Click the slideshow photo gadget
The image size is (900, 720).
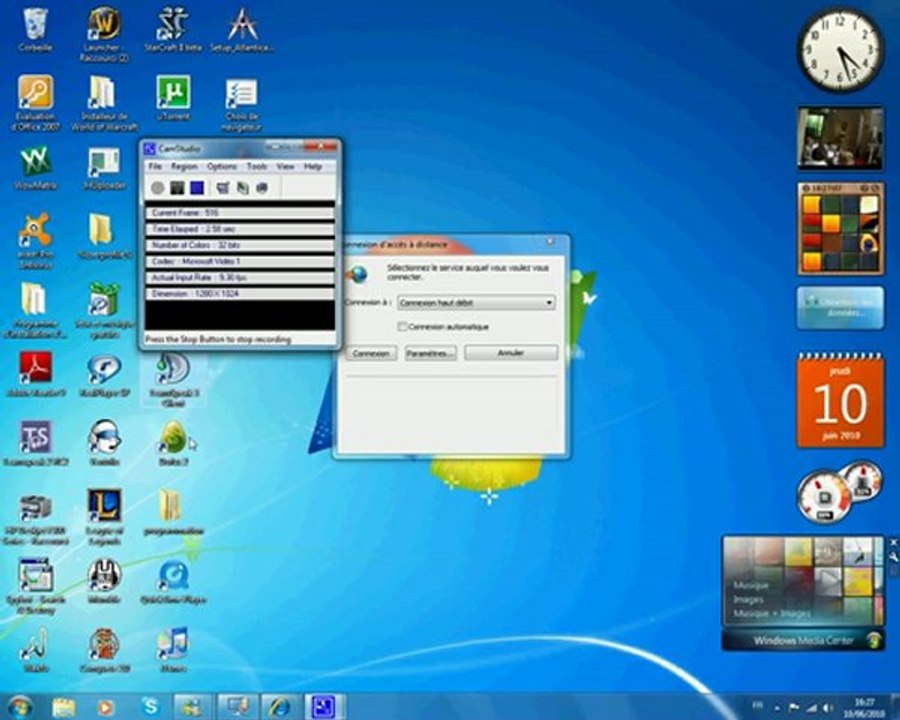click(x=840, y=138)
